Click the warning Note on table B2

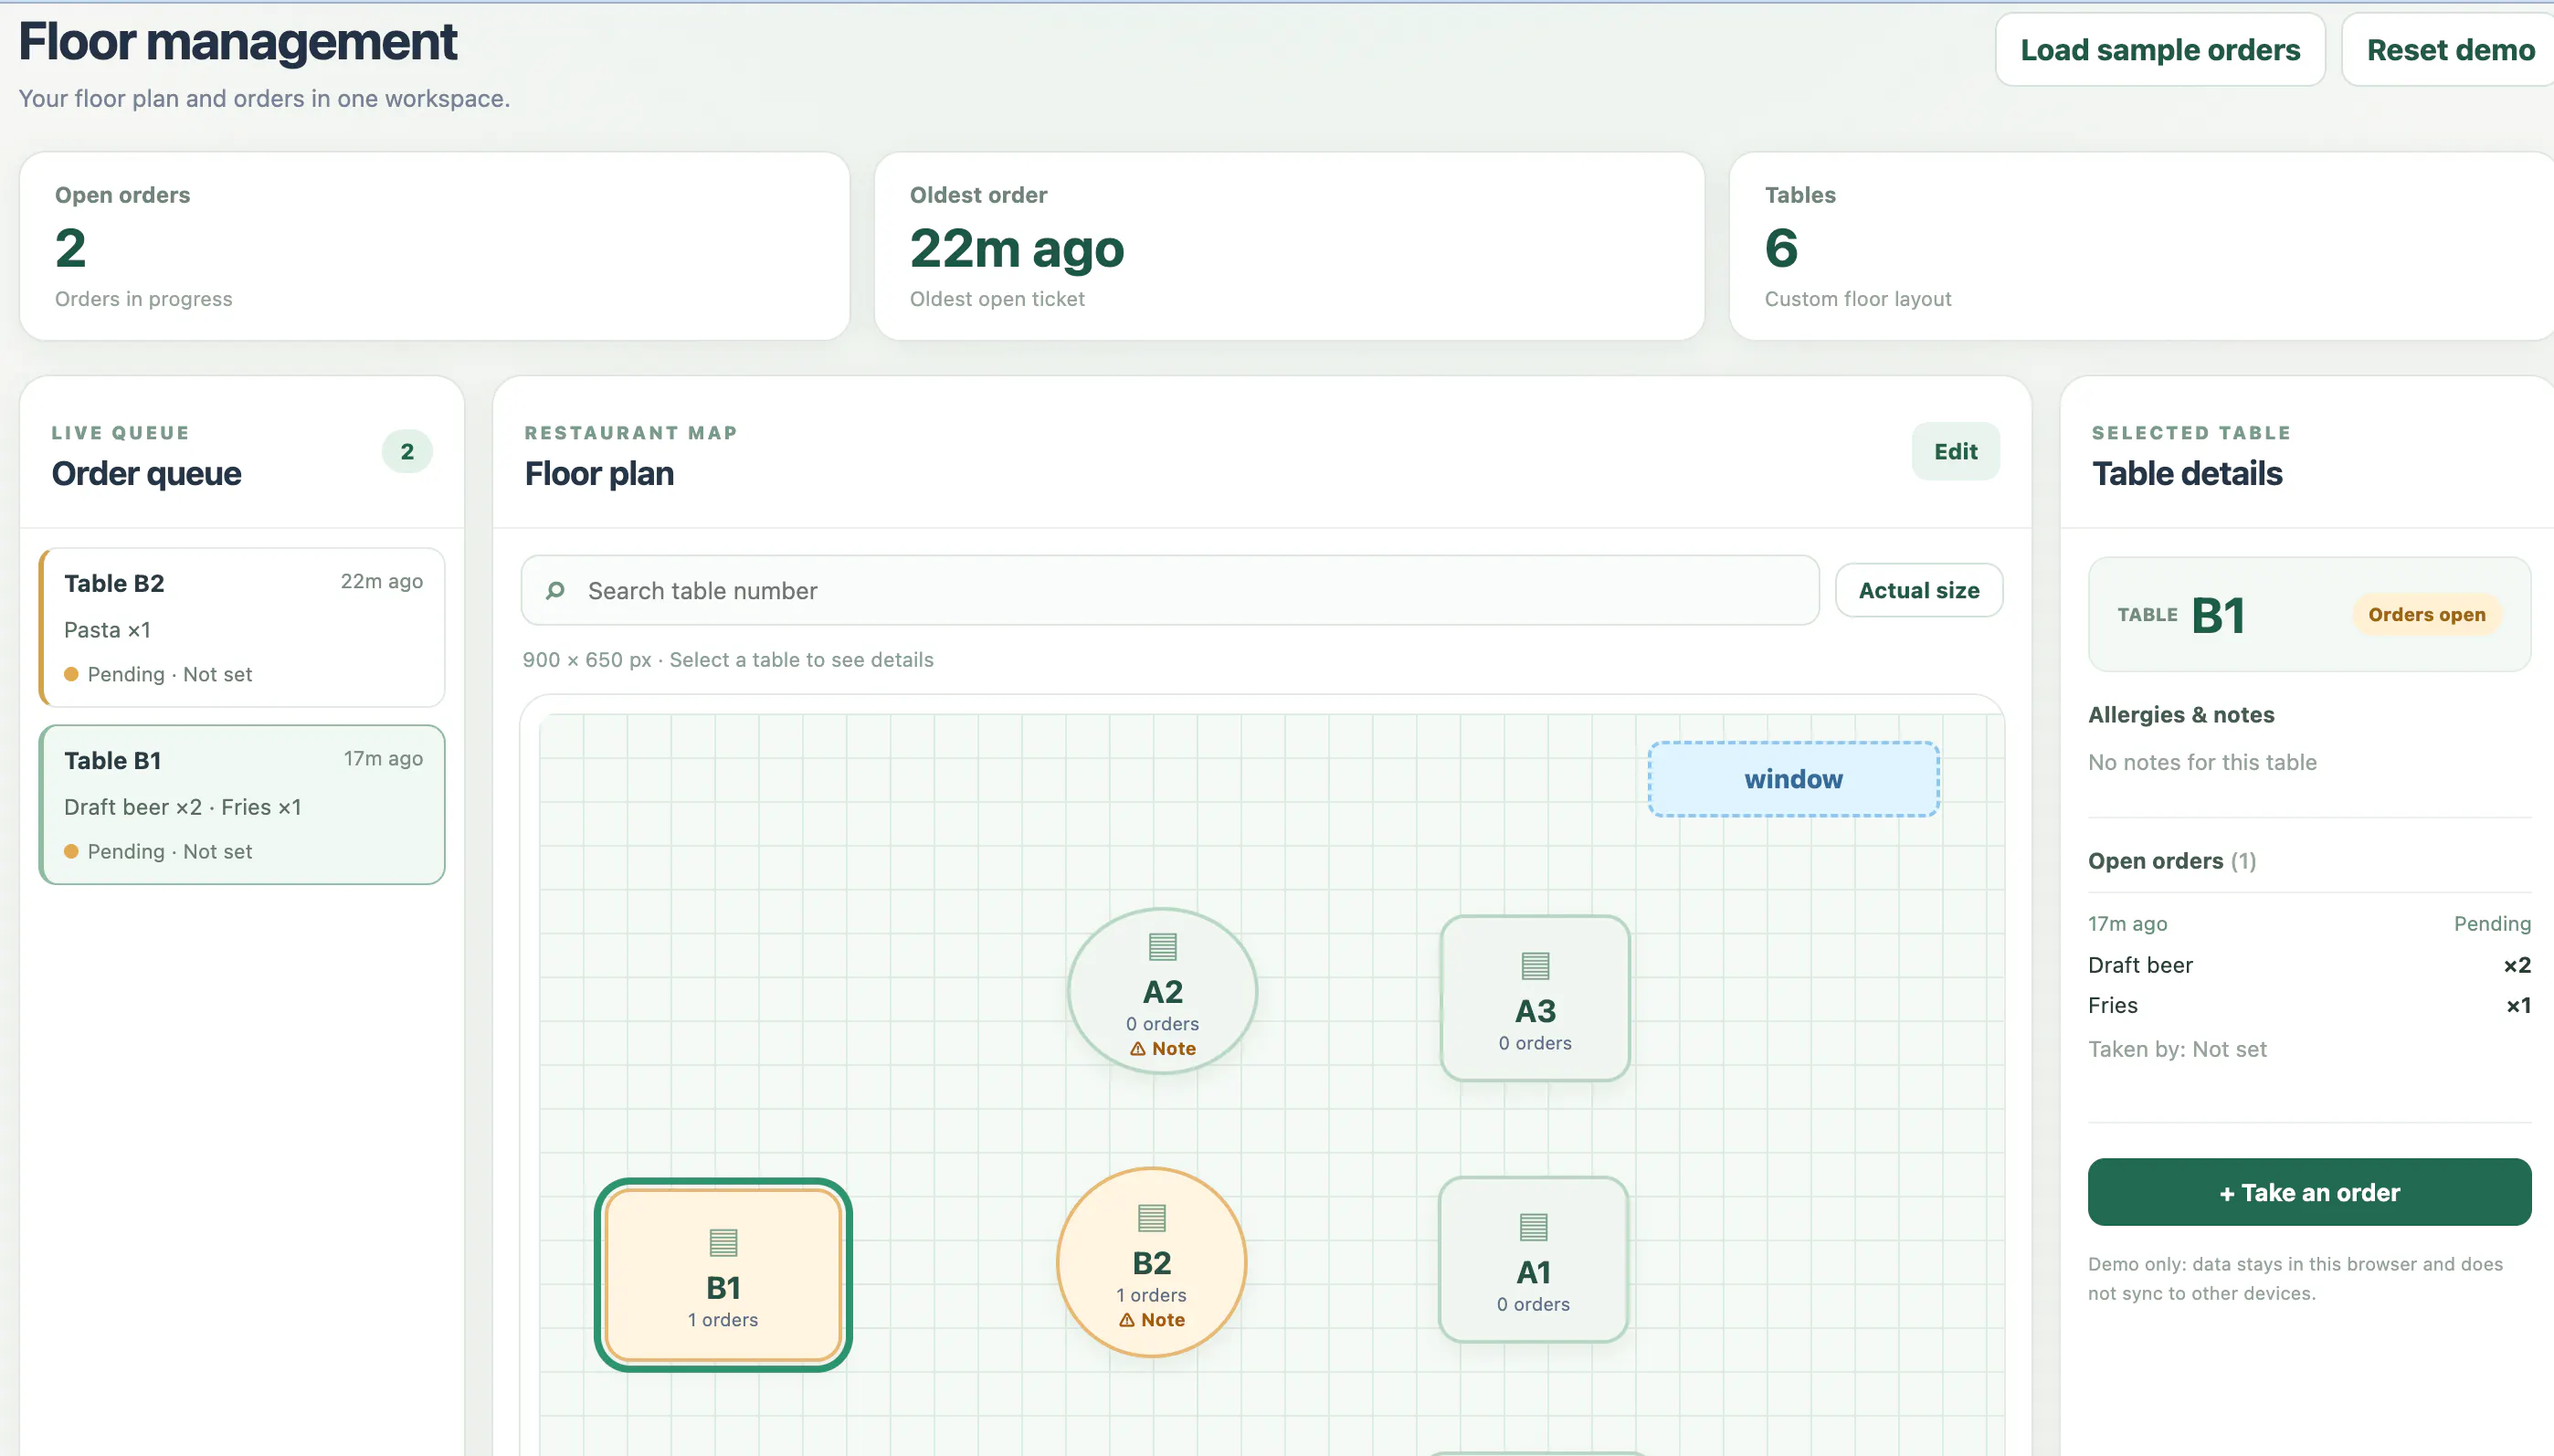pyautogui.click(x=1152, y=1319)
